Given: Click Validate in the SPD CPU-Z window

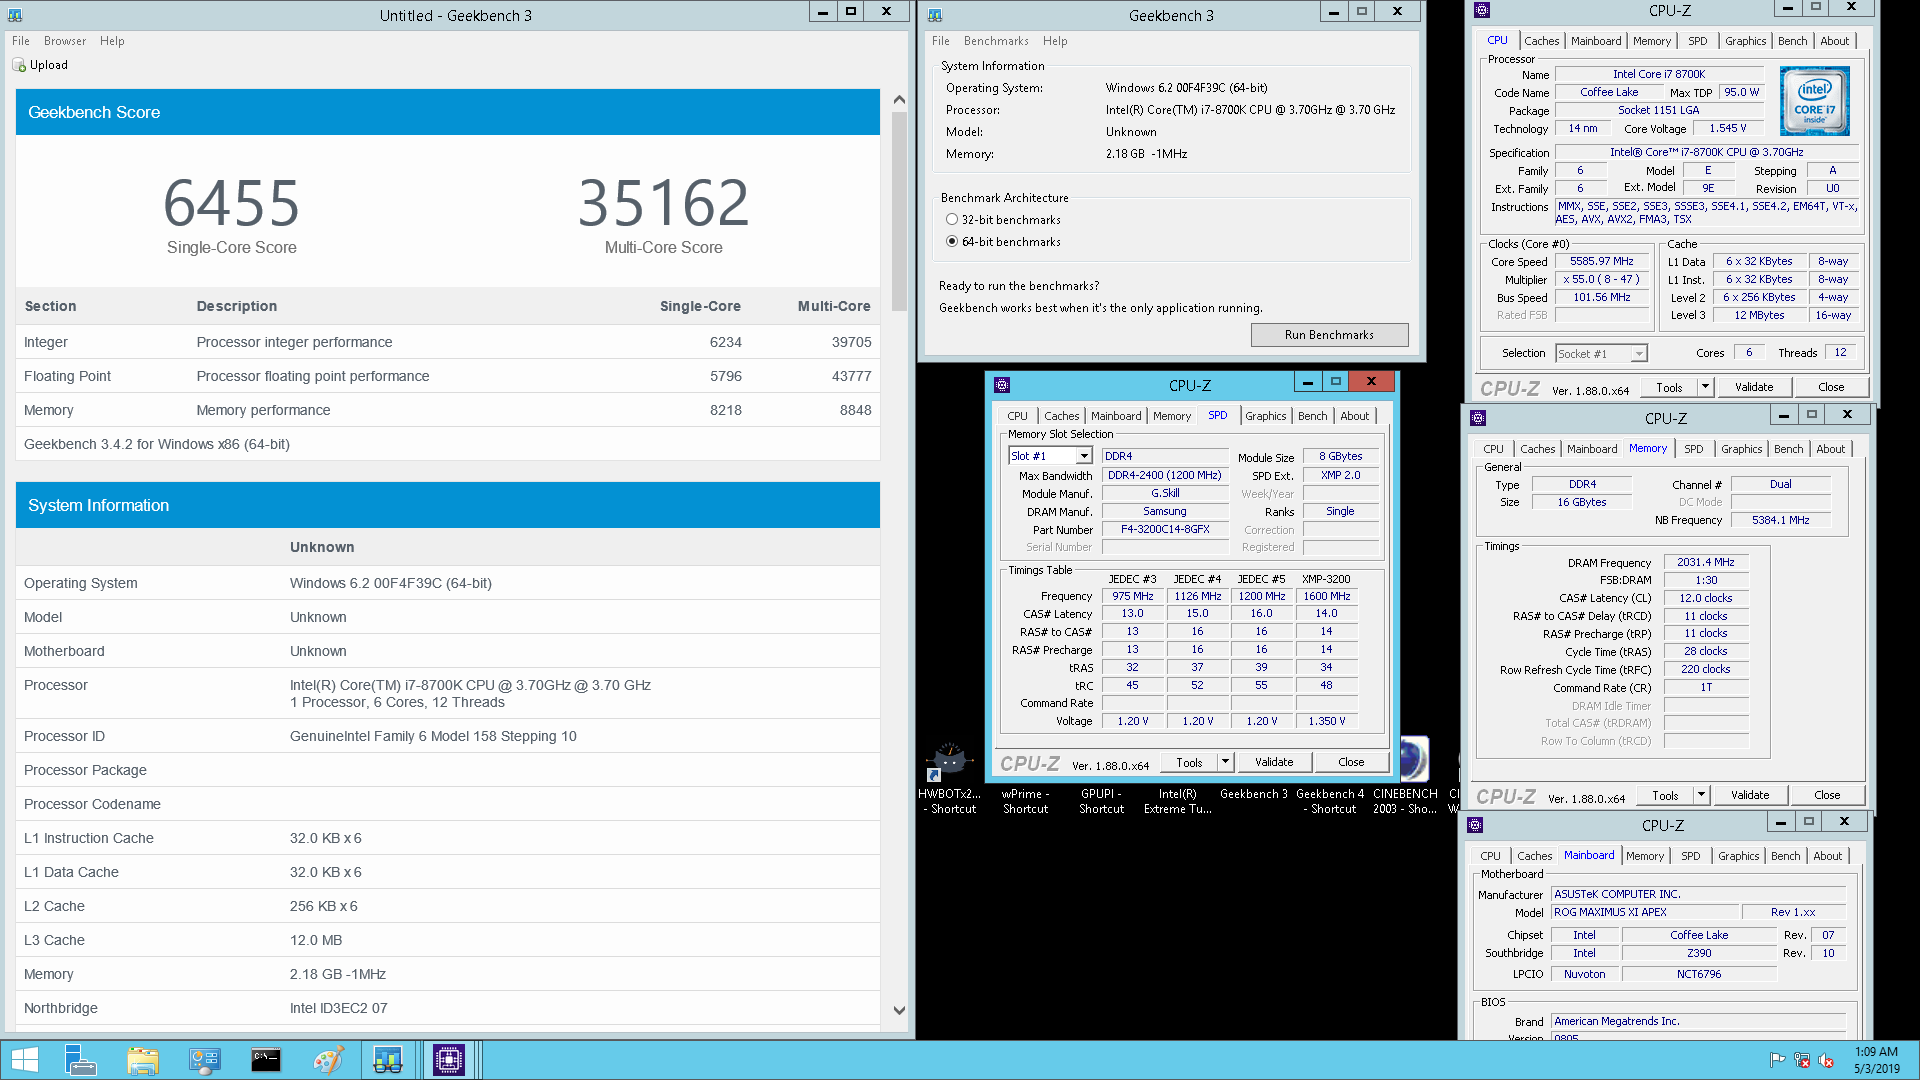Looking at the screenshot, I should (1274, 762).
